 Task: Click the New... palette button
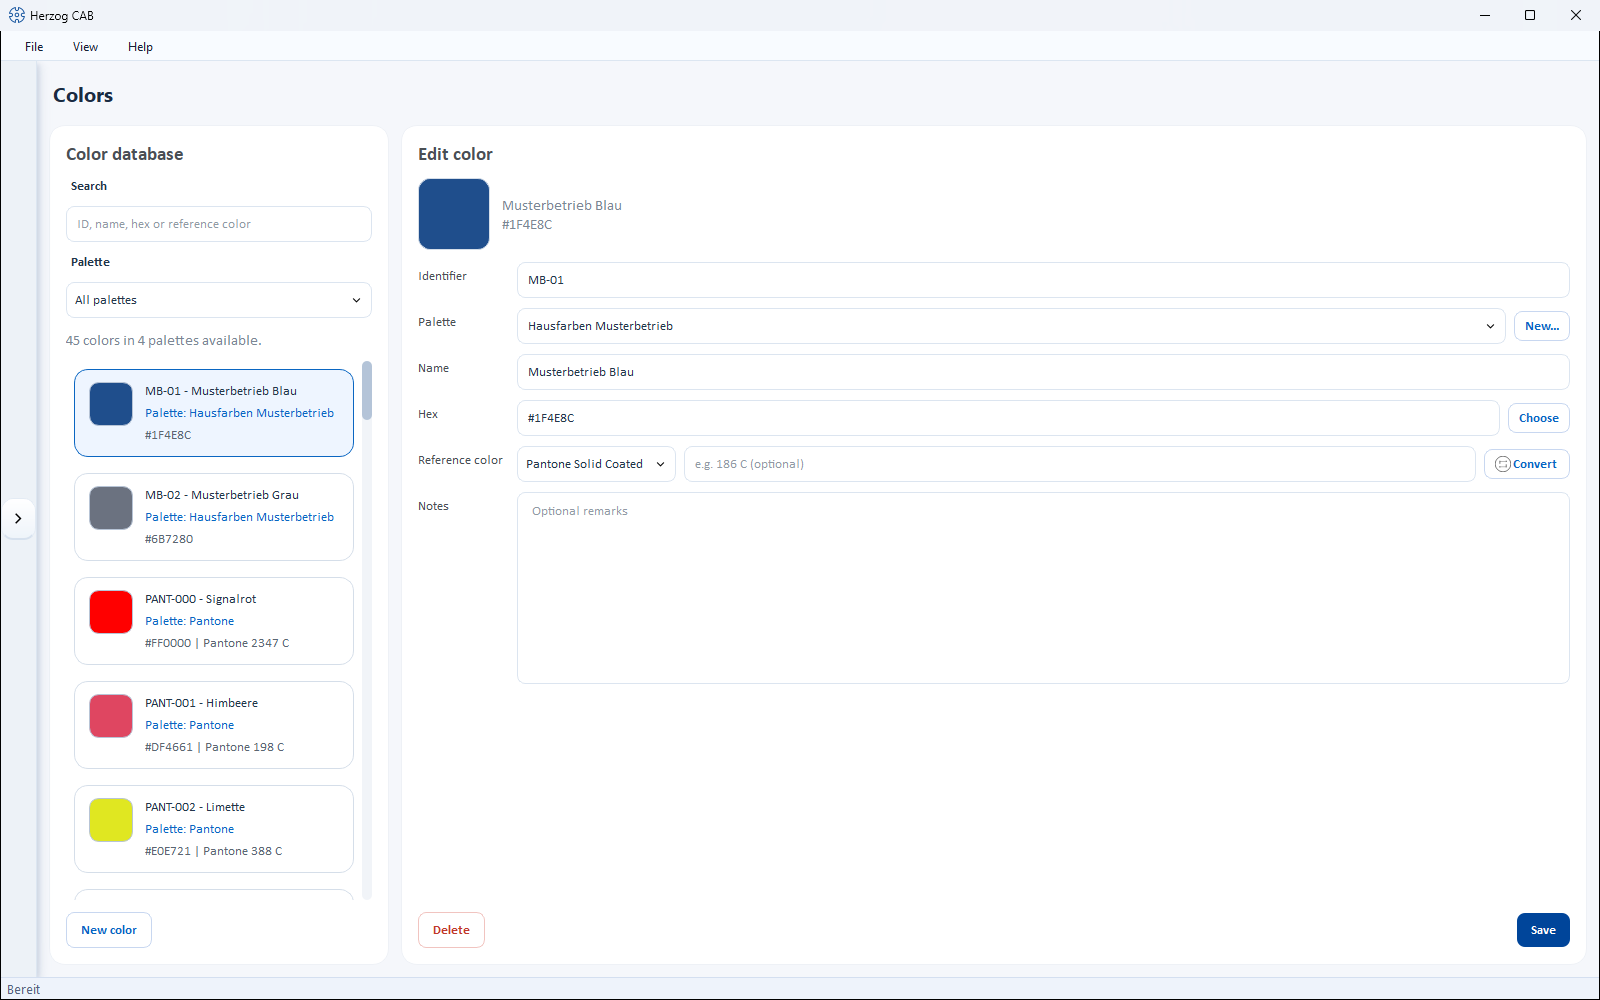coord(1541,326)
